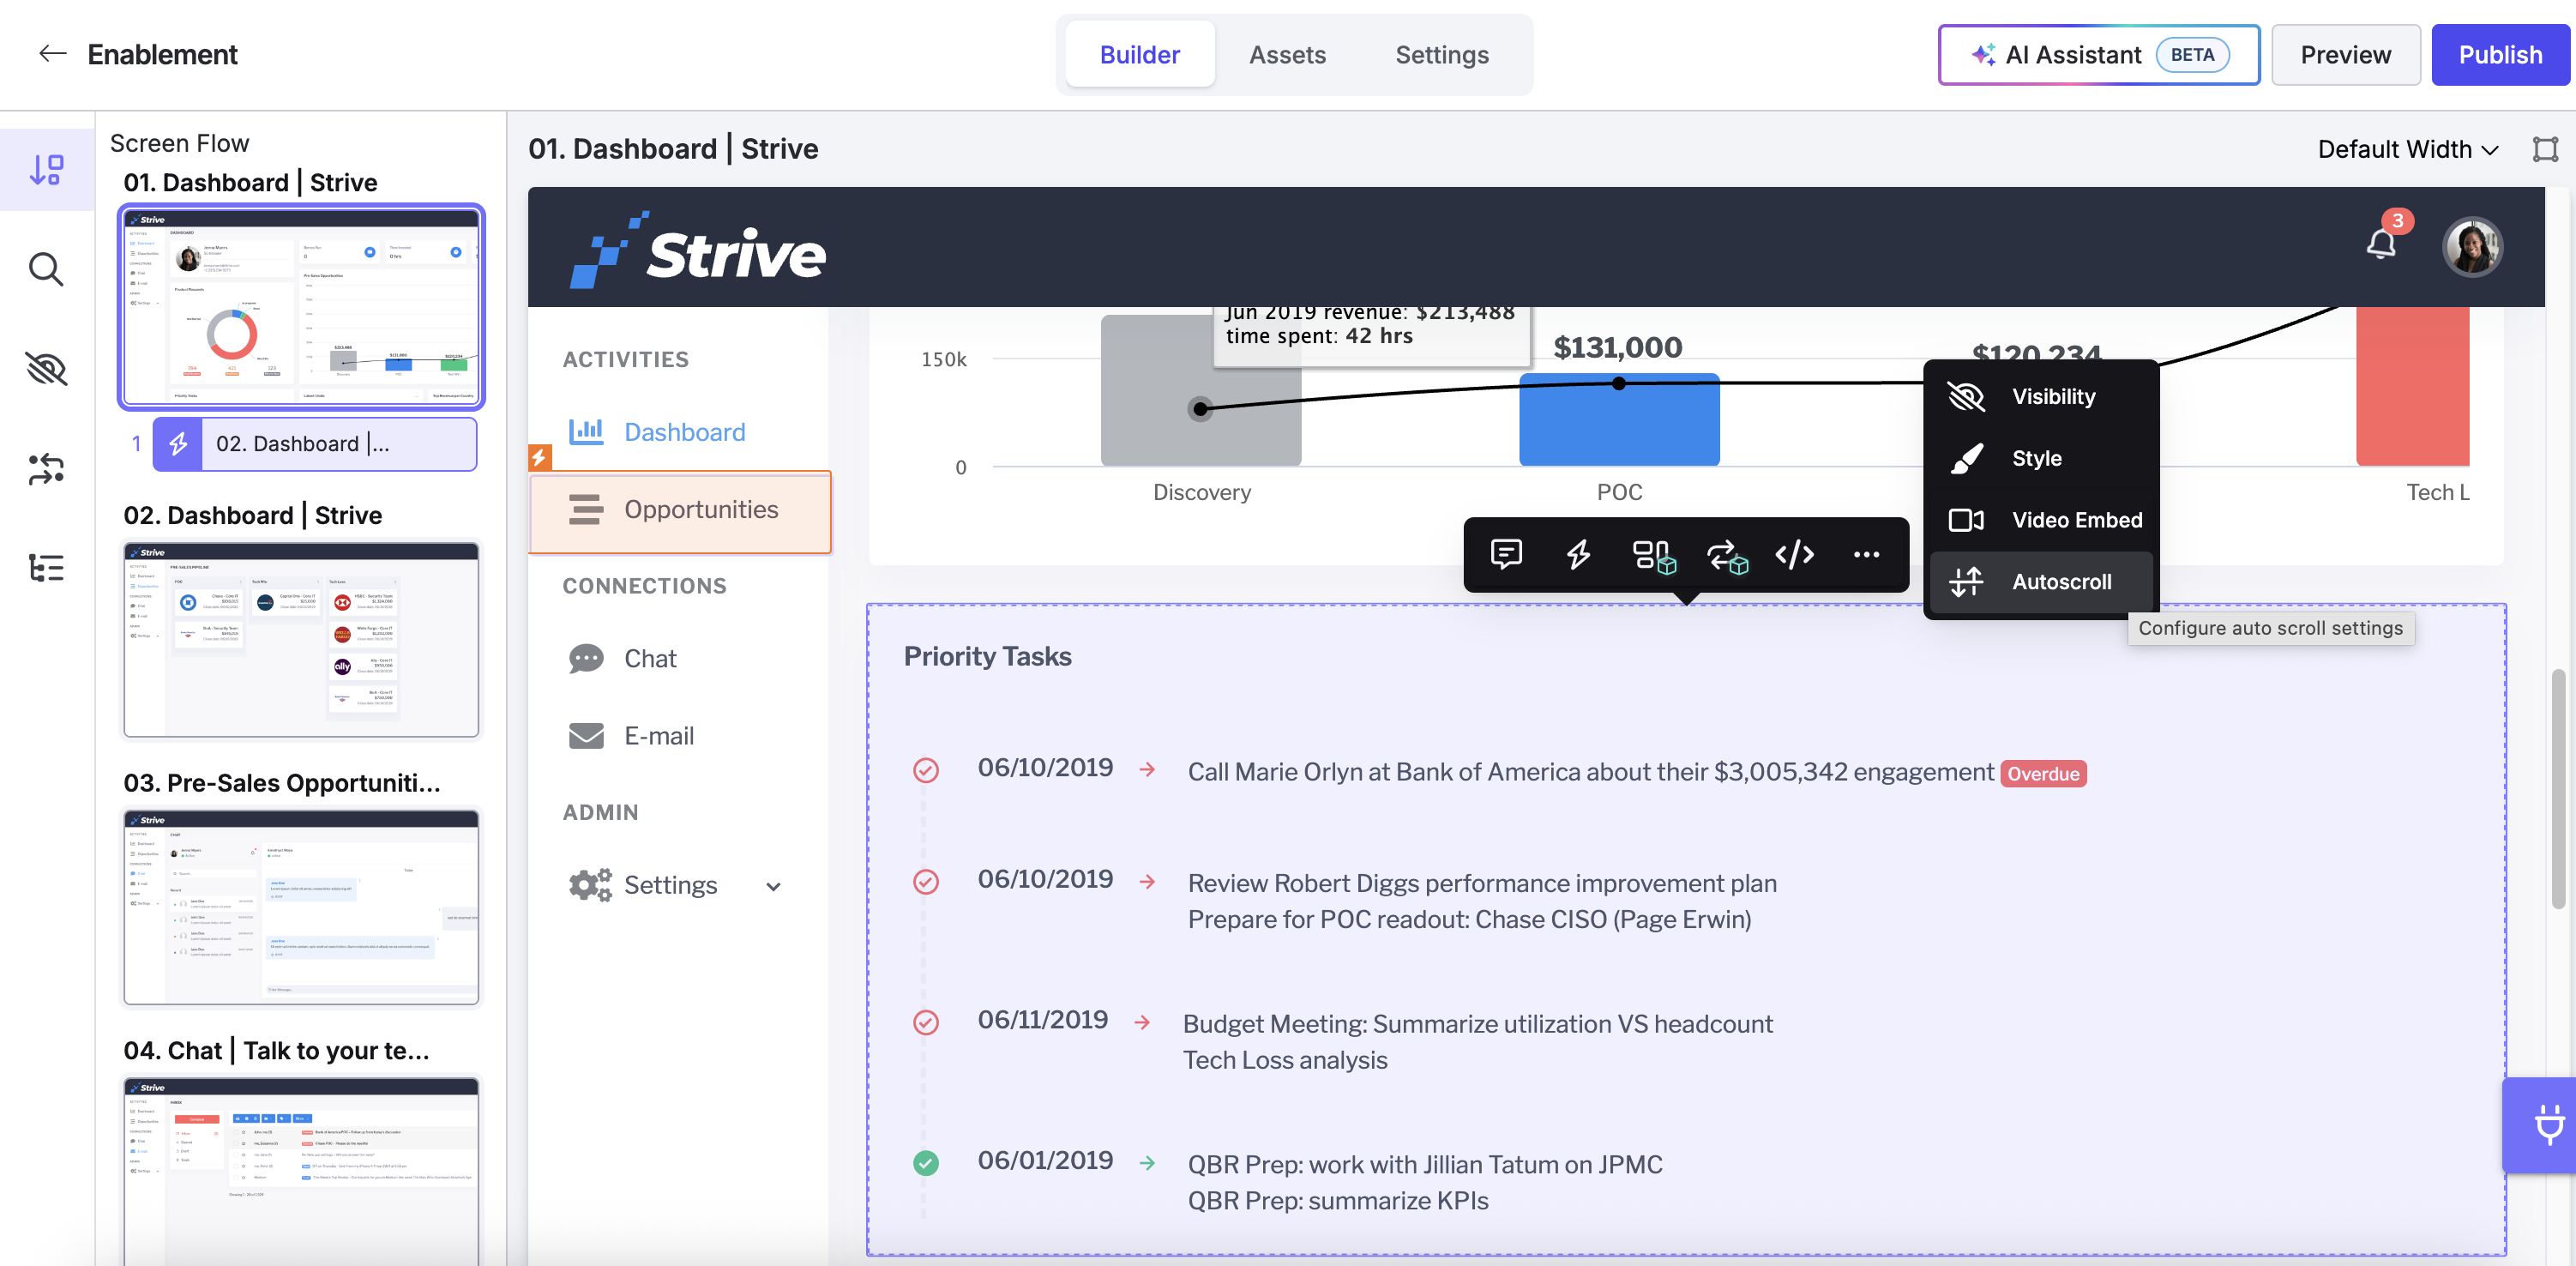Click the vertical scrollbar on the right
Screen dimensions: 2576x1266
pyautogui.click(x=2559, y=789)
